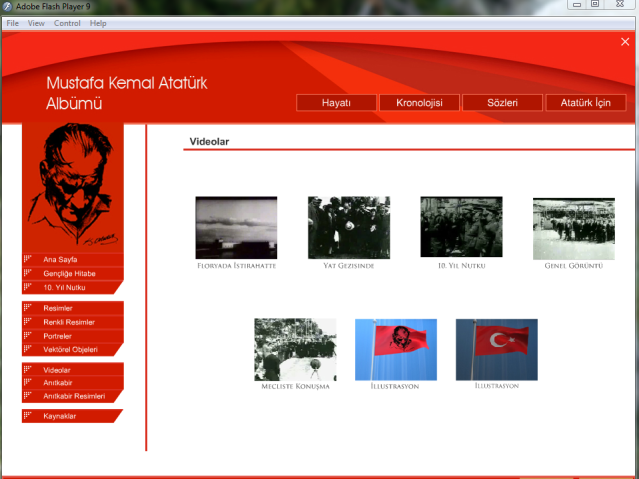Image resolution: width=639 pixels, height=479 pixels.
Task: Play the Yat Gezisinde video
Action: coord(348,227)
